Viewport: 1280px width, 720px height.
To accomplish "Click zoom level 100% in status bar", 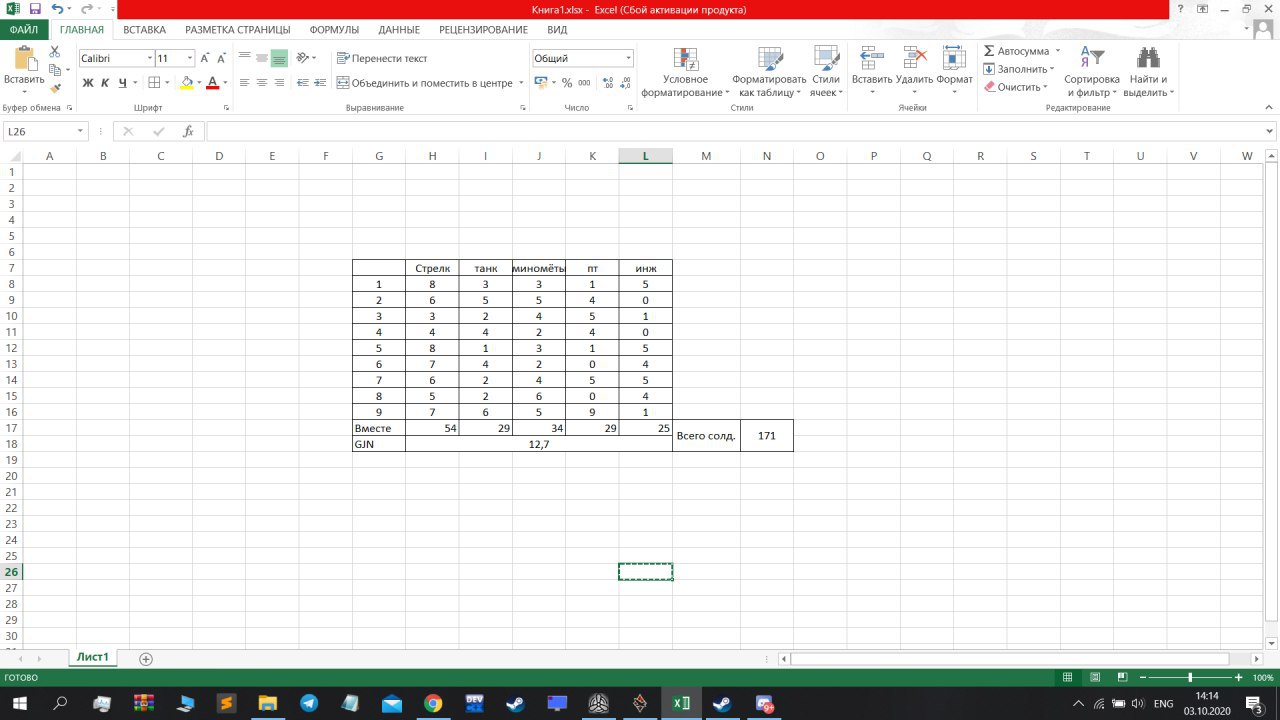I will click(1262, 677).
